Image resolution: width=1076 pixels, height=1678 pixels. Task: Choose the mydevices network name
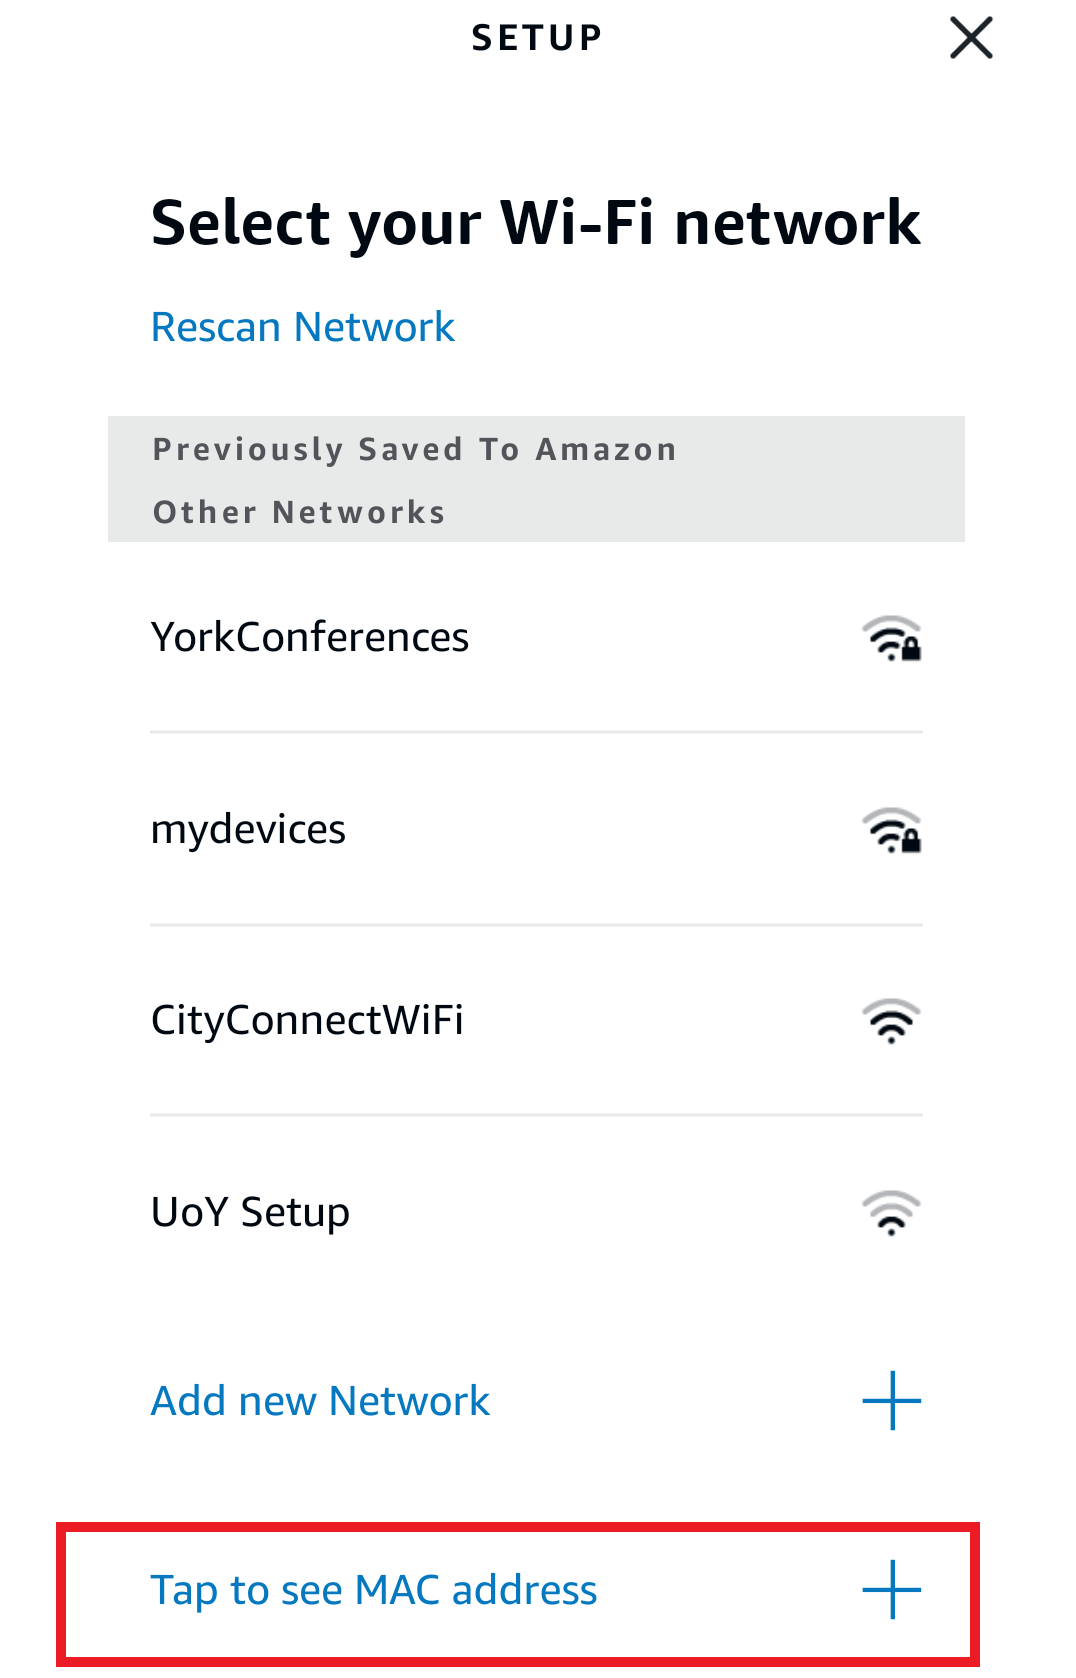pos(248,829)
